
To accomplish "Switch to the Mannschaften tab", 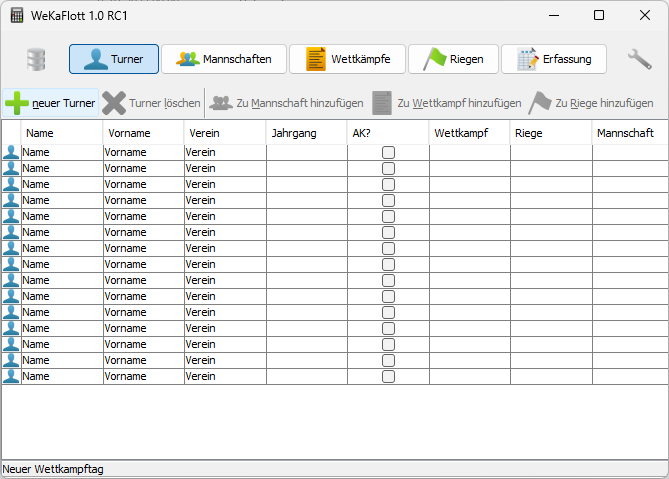I will coord(224,59).
